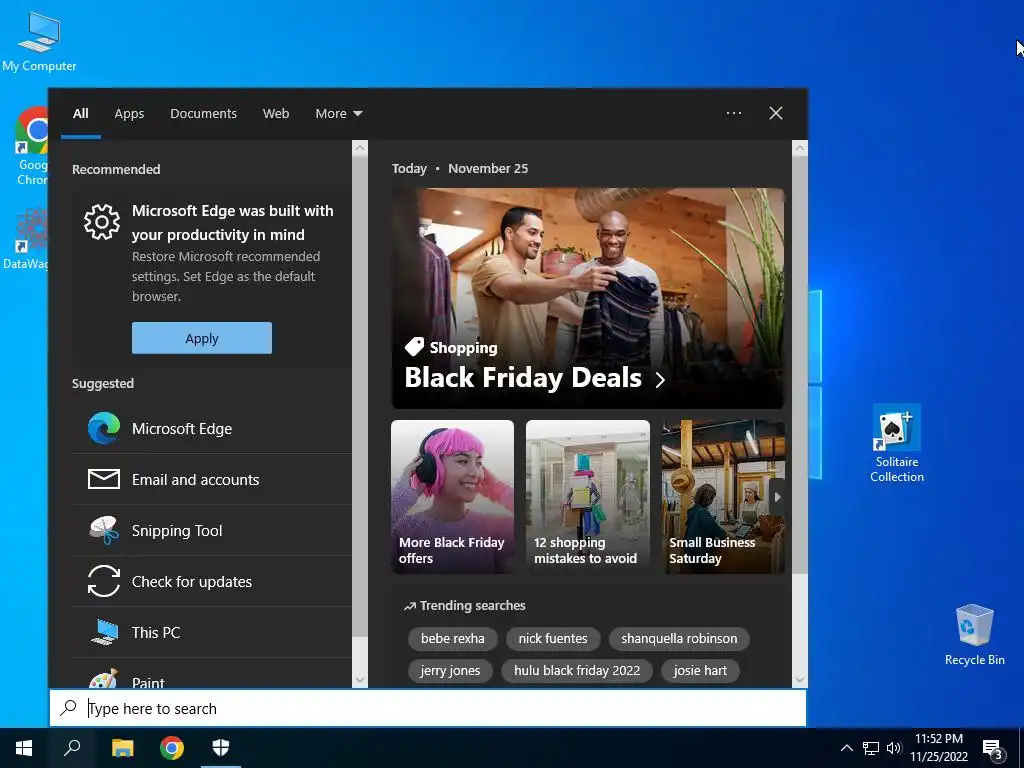1024x768 pixels.
Task: Click right panel scrollbar down arrow
Action: coord(800,680)
